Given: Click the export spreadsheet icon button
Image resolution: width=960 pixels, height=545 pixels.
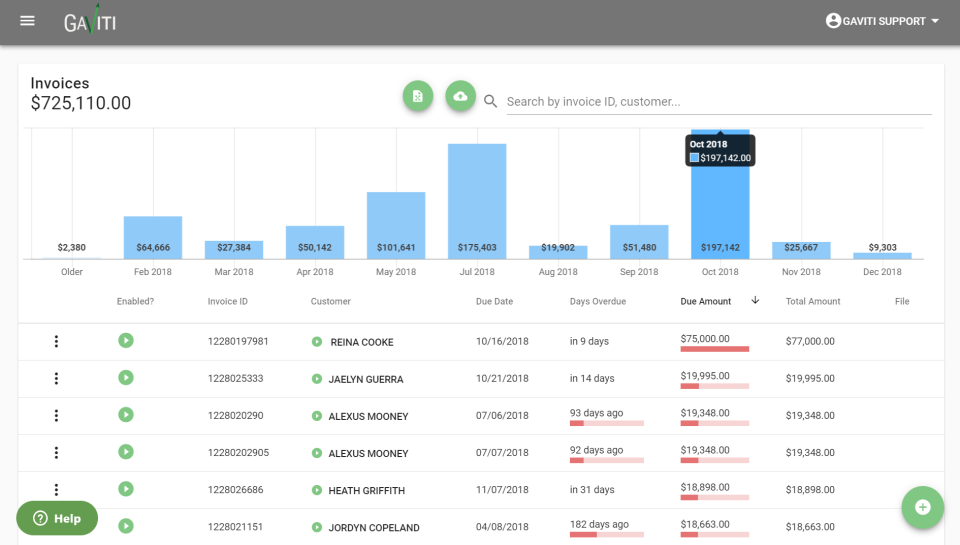Looking at the screenshot, I should coord(418,96).
